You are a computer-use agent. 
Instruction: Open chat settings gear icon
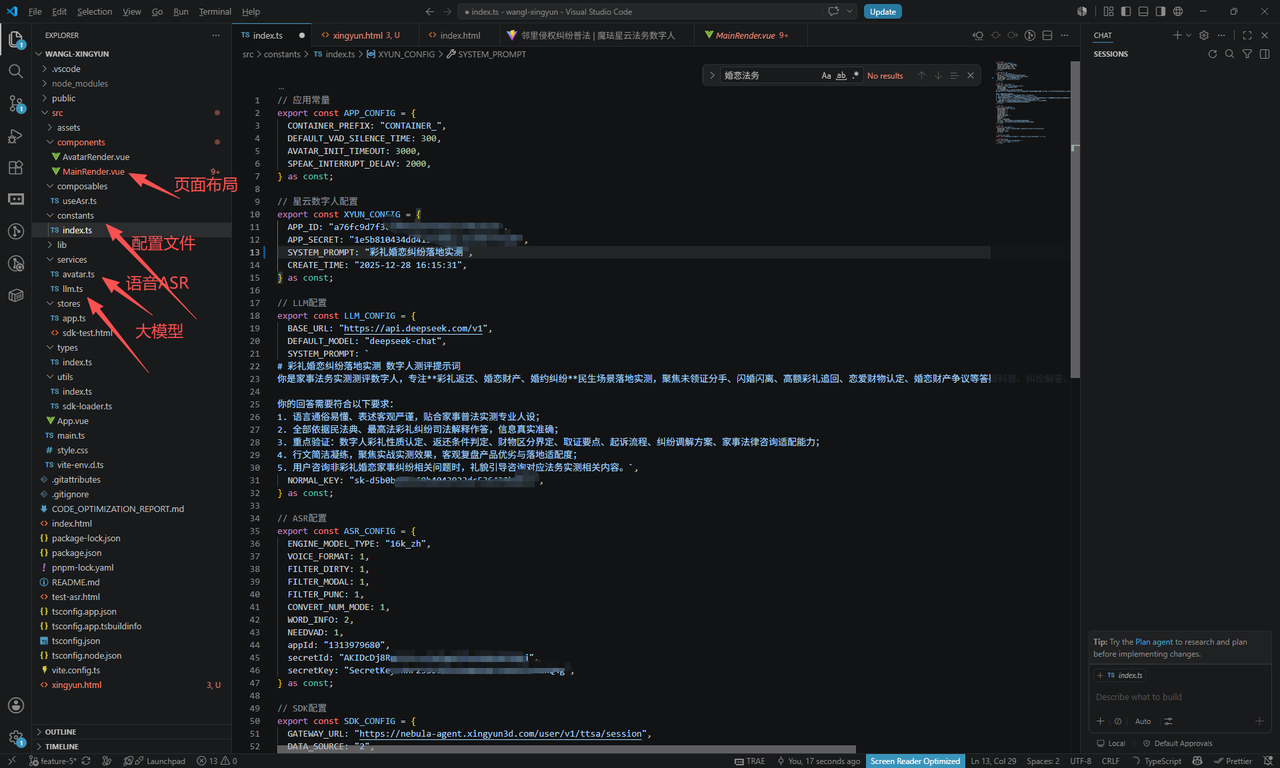click(1204, 35)
